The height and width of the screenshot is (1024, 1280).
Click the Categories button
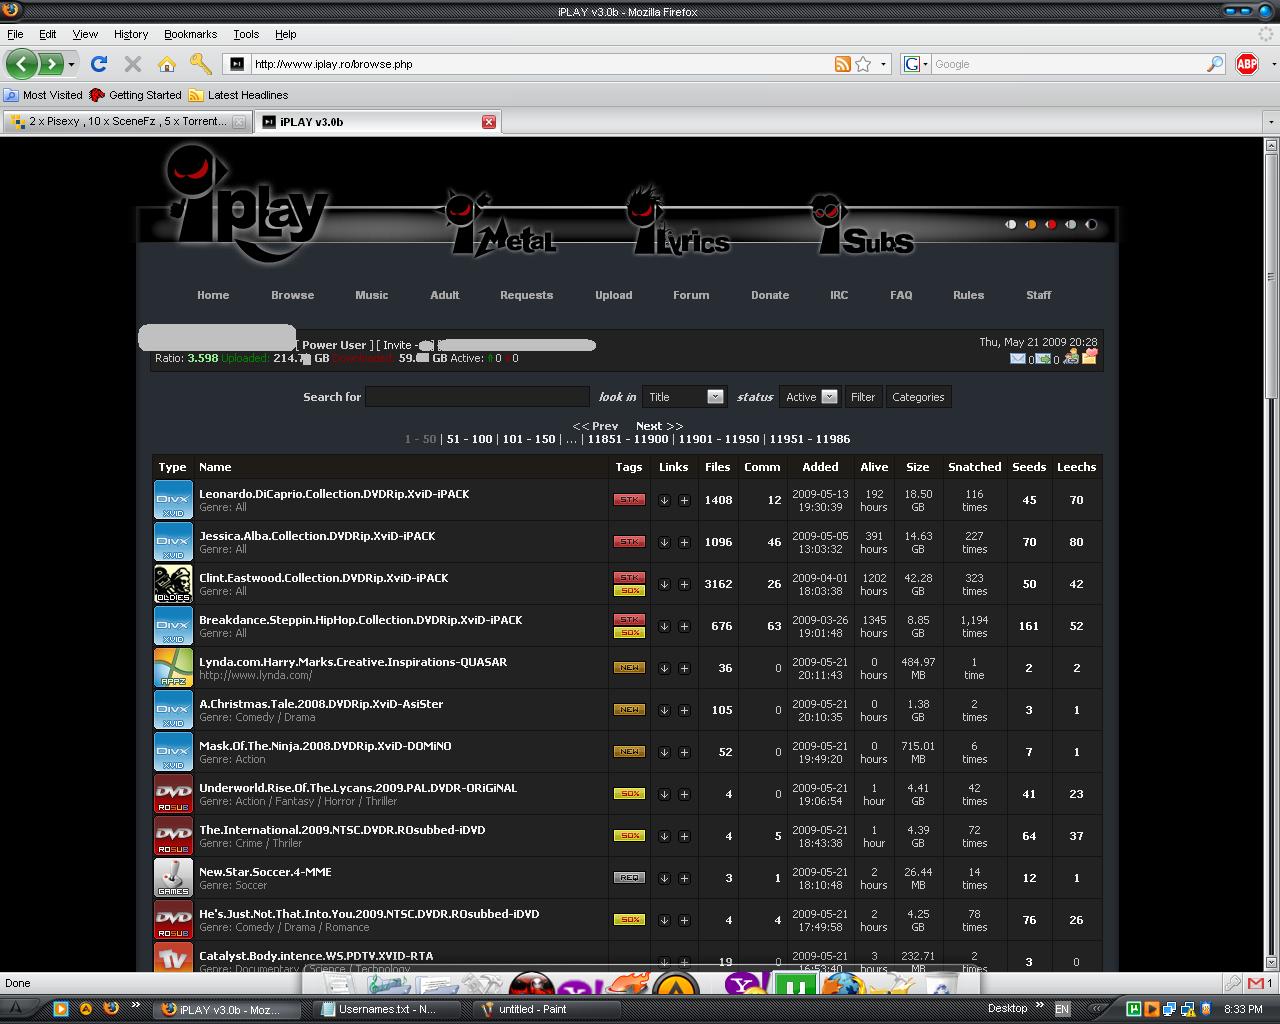coord(918,397)
